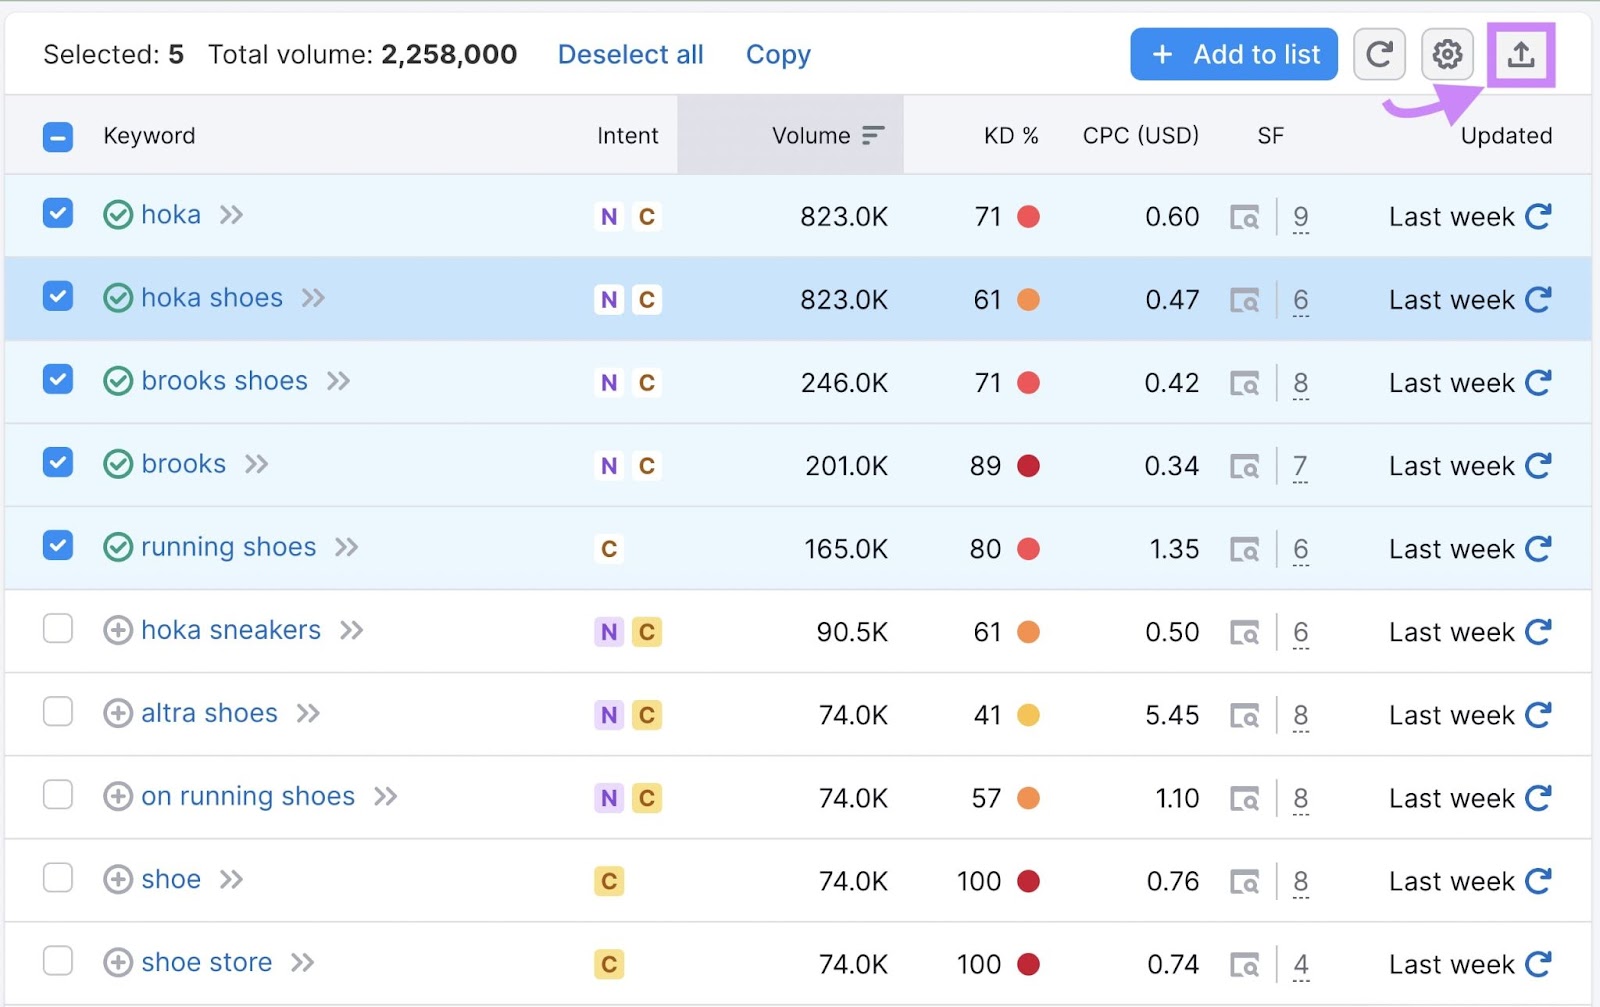1600x1007 pixels.
Task: Uncheck the running shoes row checkbox
Action: [x=58, y=546]
